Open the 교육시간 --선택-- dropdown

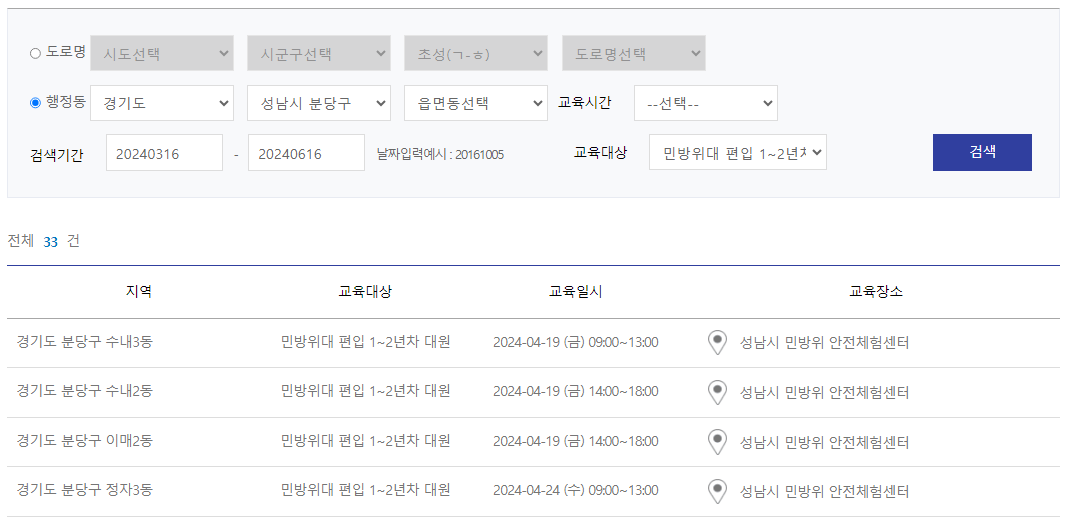706,103
